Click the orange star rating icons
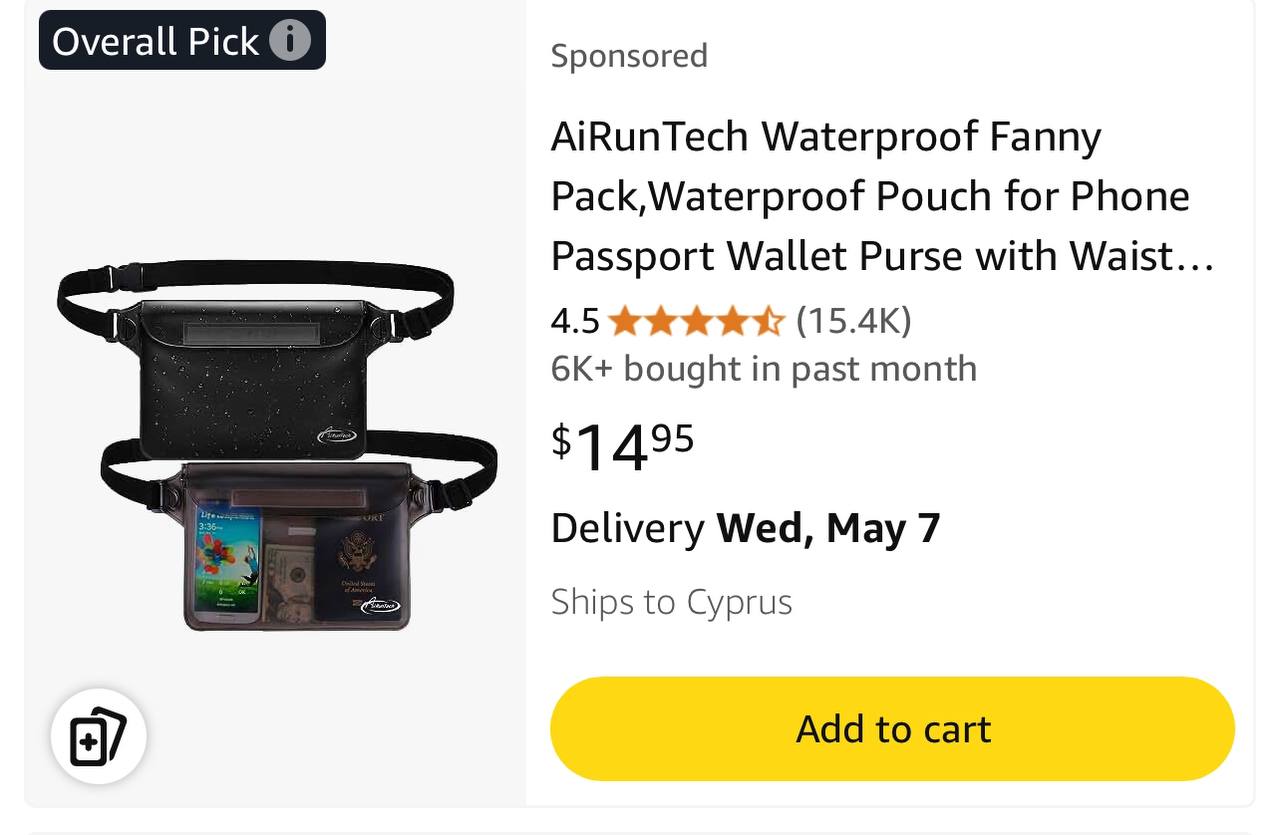Viewport: 1280px width, 835px height. pos(697,321)
